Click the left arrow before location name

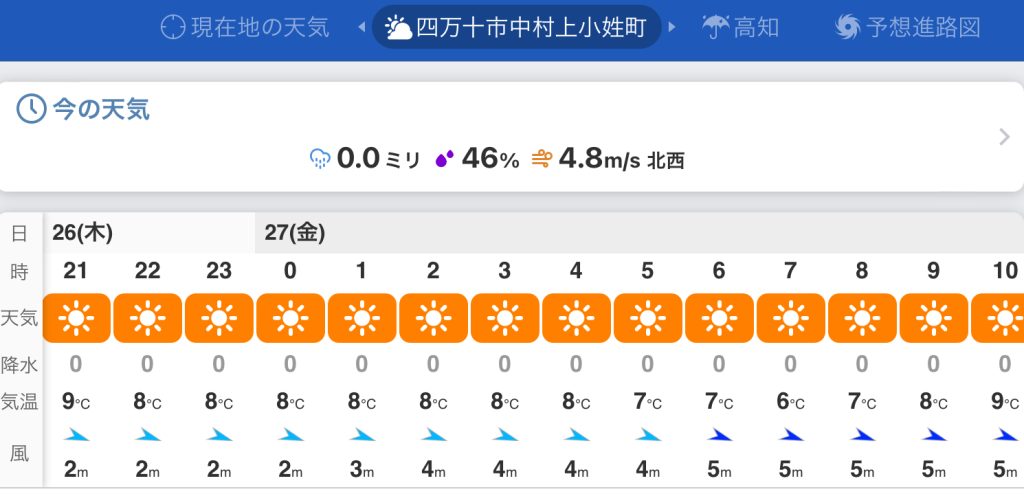click(362, 27)
